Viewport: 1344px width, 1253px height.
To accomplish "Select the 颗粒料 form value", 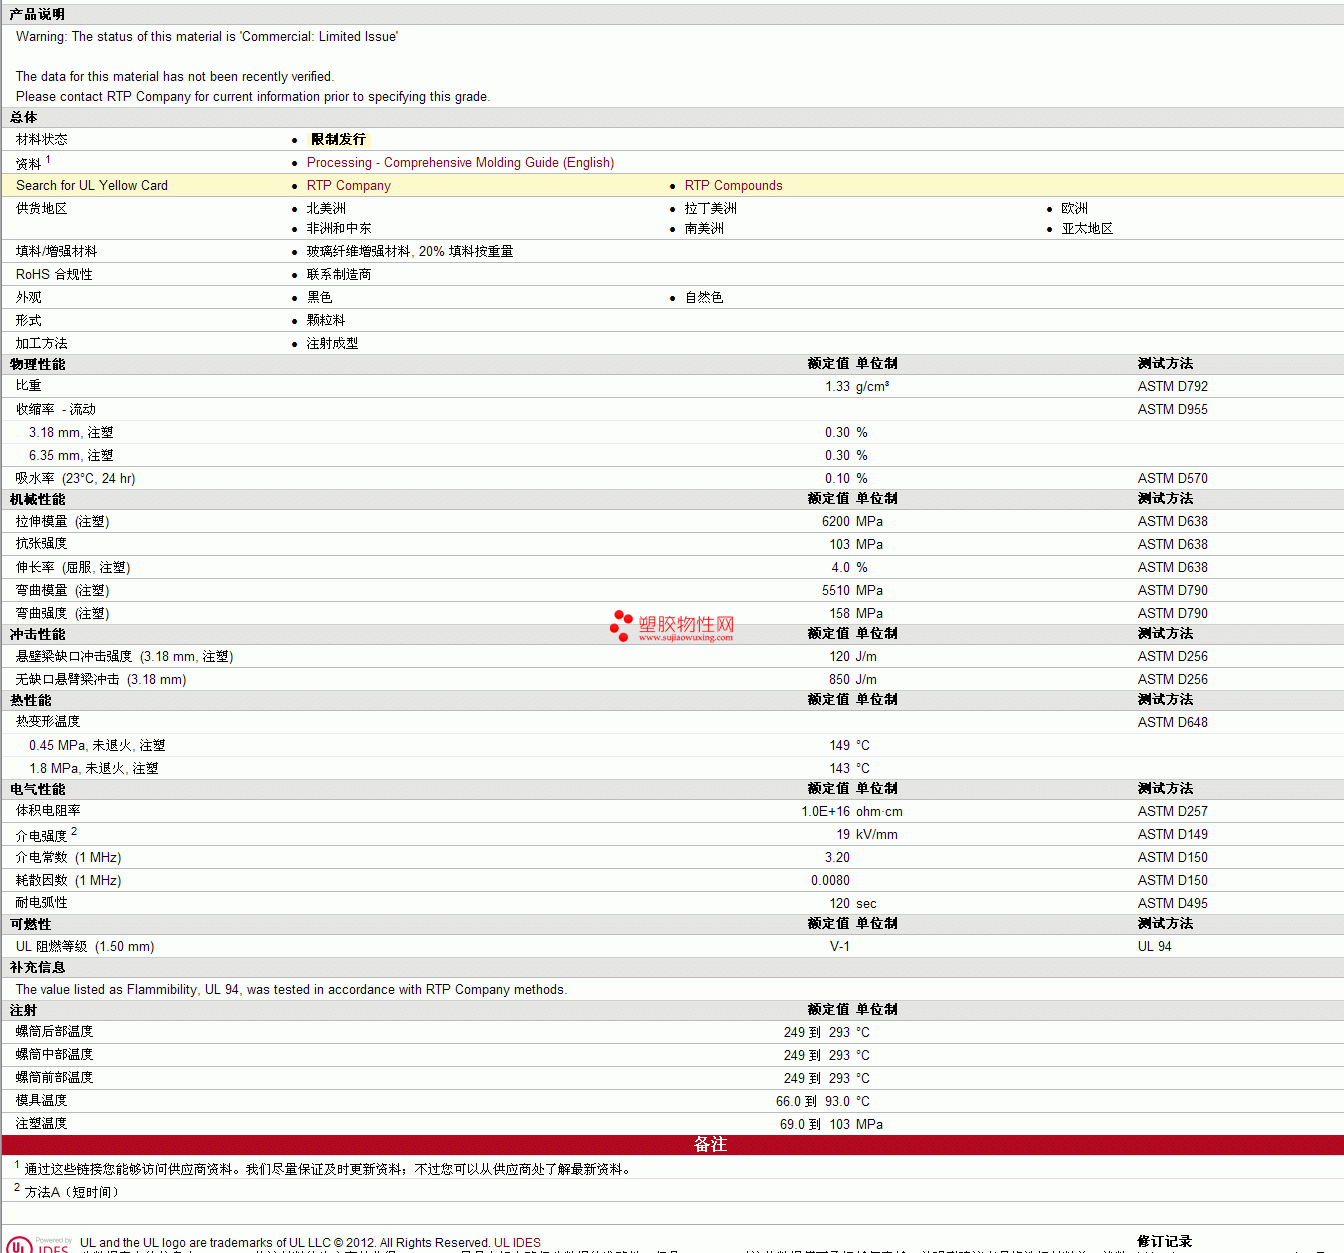I will (x=326, y=320).
